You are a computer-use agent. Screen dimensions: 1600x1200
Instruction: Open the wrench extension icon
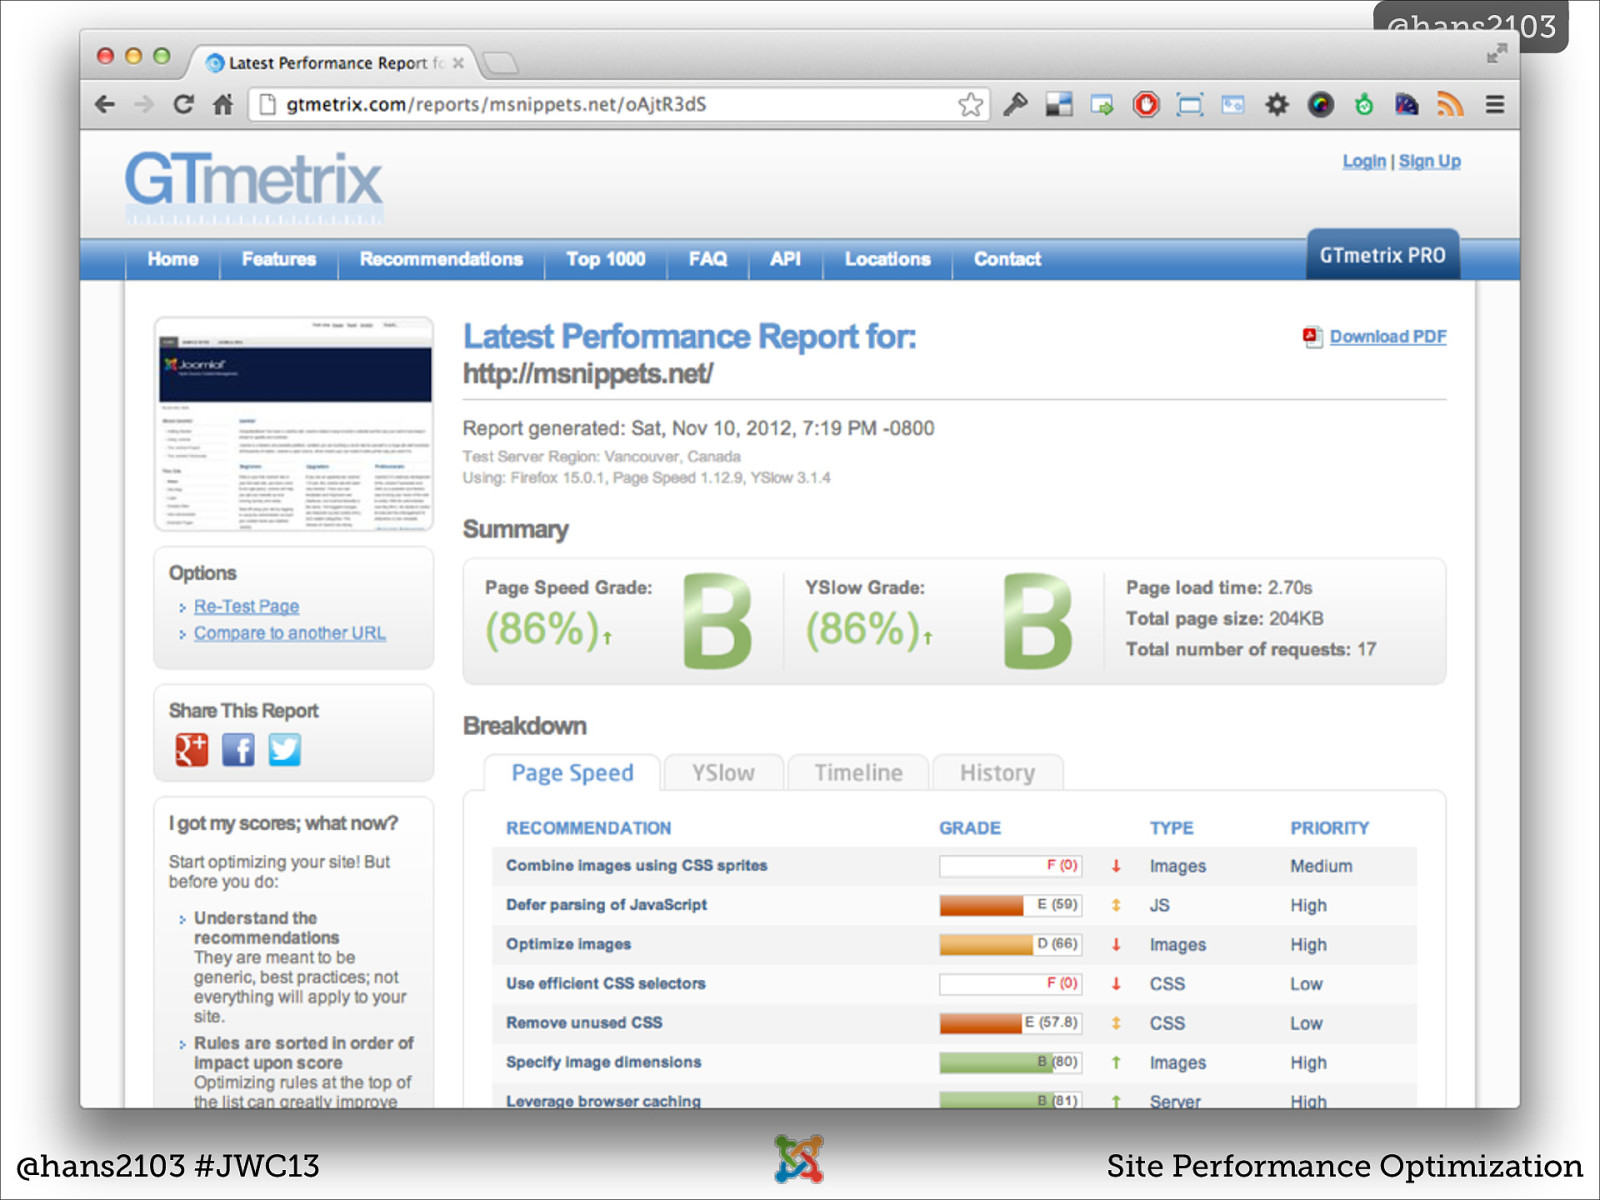(x=1015, y=104)
